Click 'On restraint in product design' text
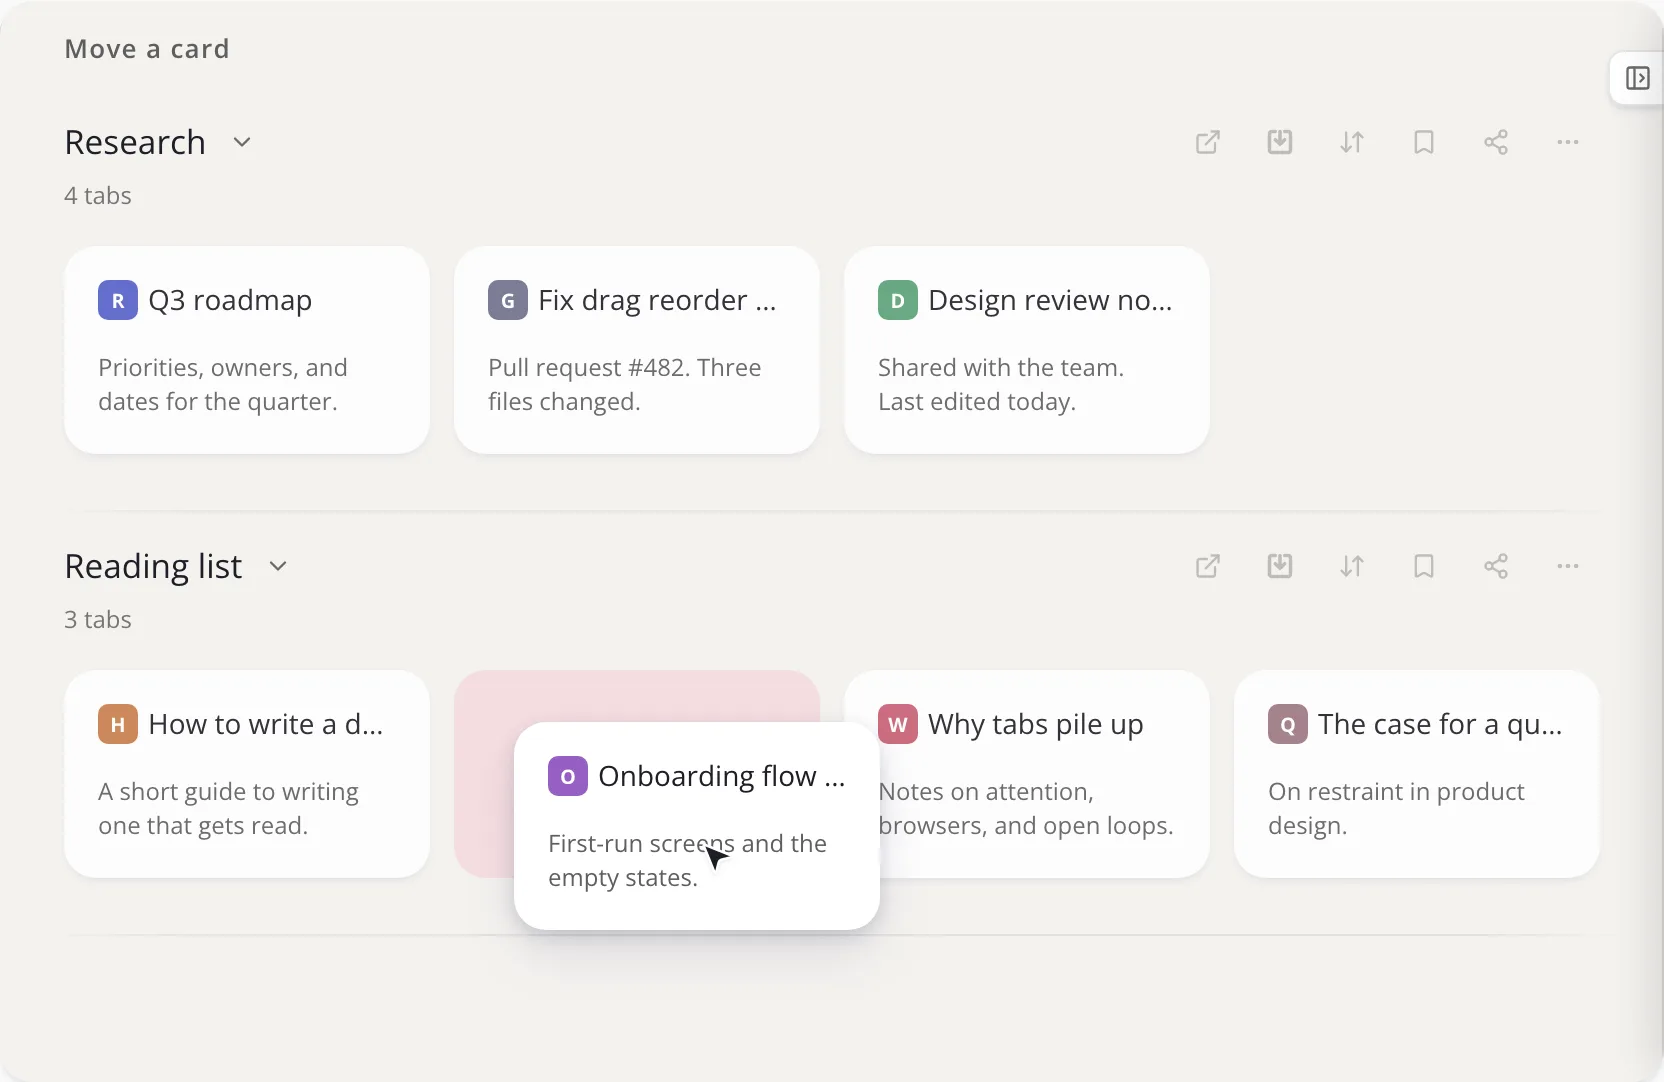1664x1082 pixels. (1397, 808)
